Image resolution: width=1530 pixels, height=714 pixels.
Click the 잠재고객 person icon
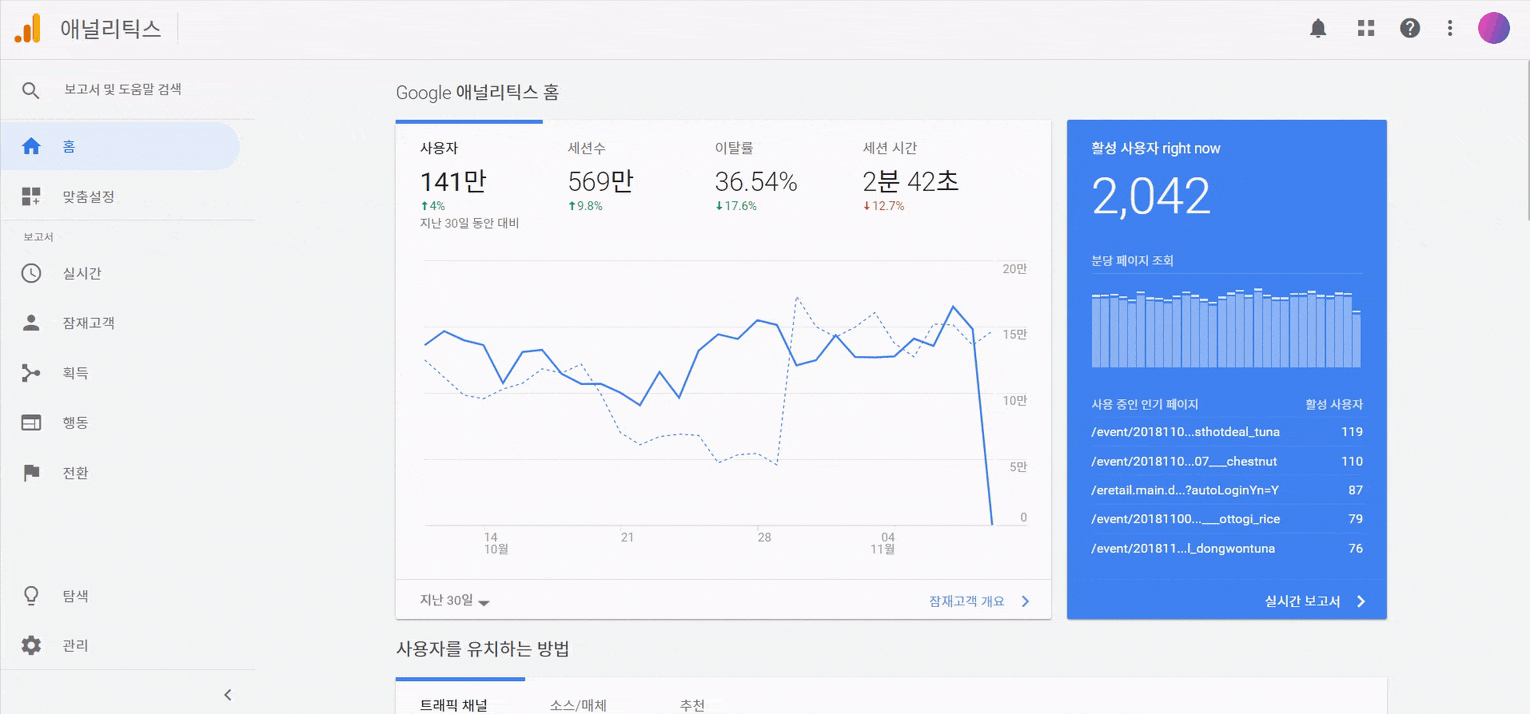(31, 323)
